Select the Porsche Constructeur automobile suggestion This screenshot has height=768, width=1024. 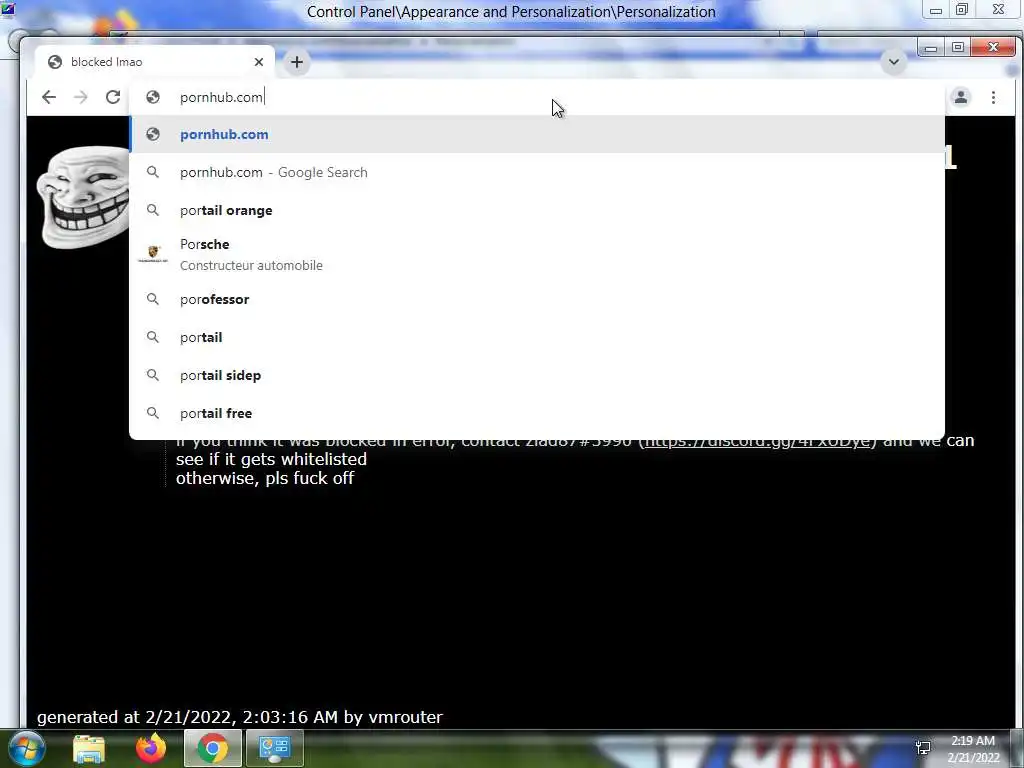537,255
